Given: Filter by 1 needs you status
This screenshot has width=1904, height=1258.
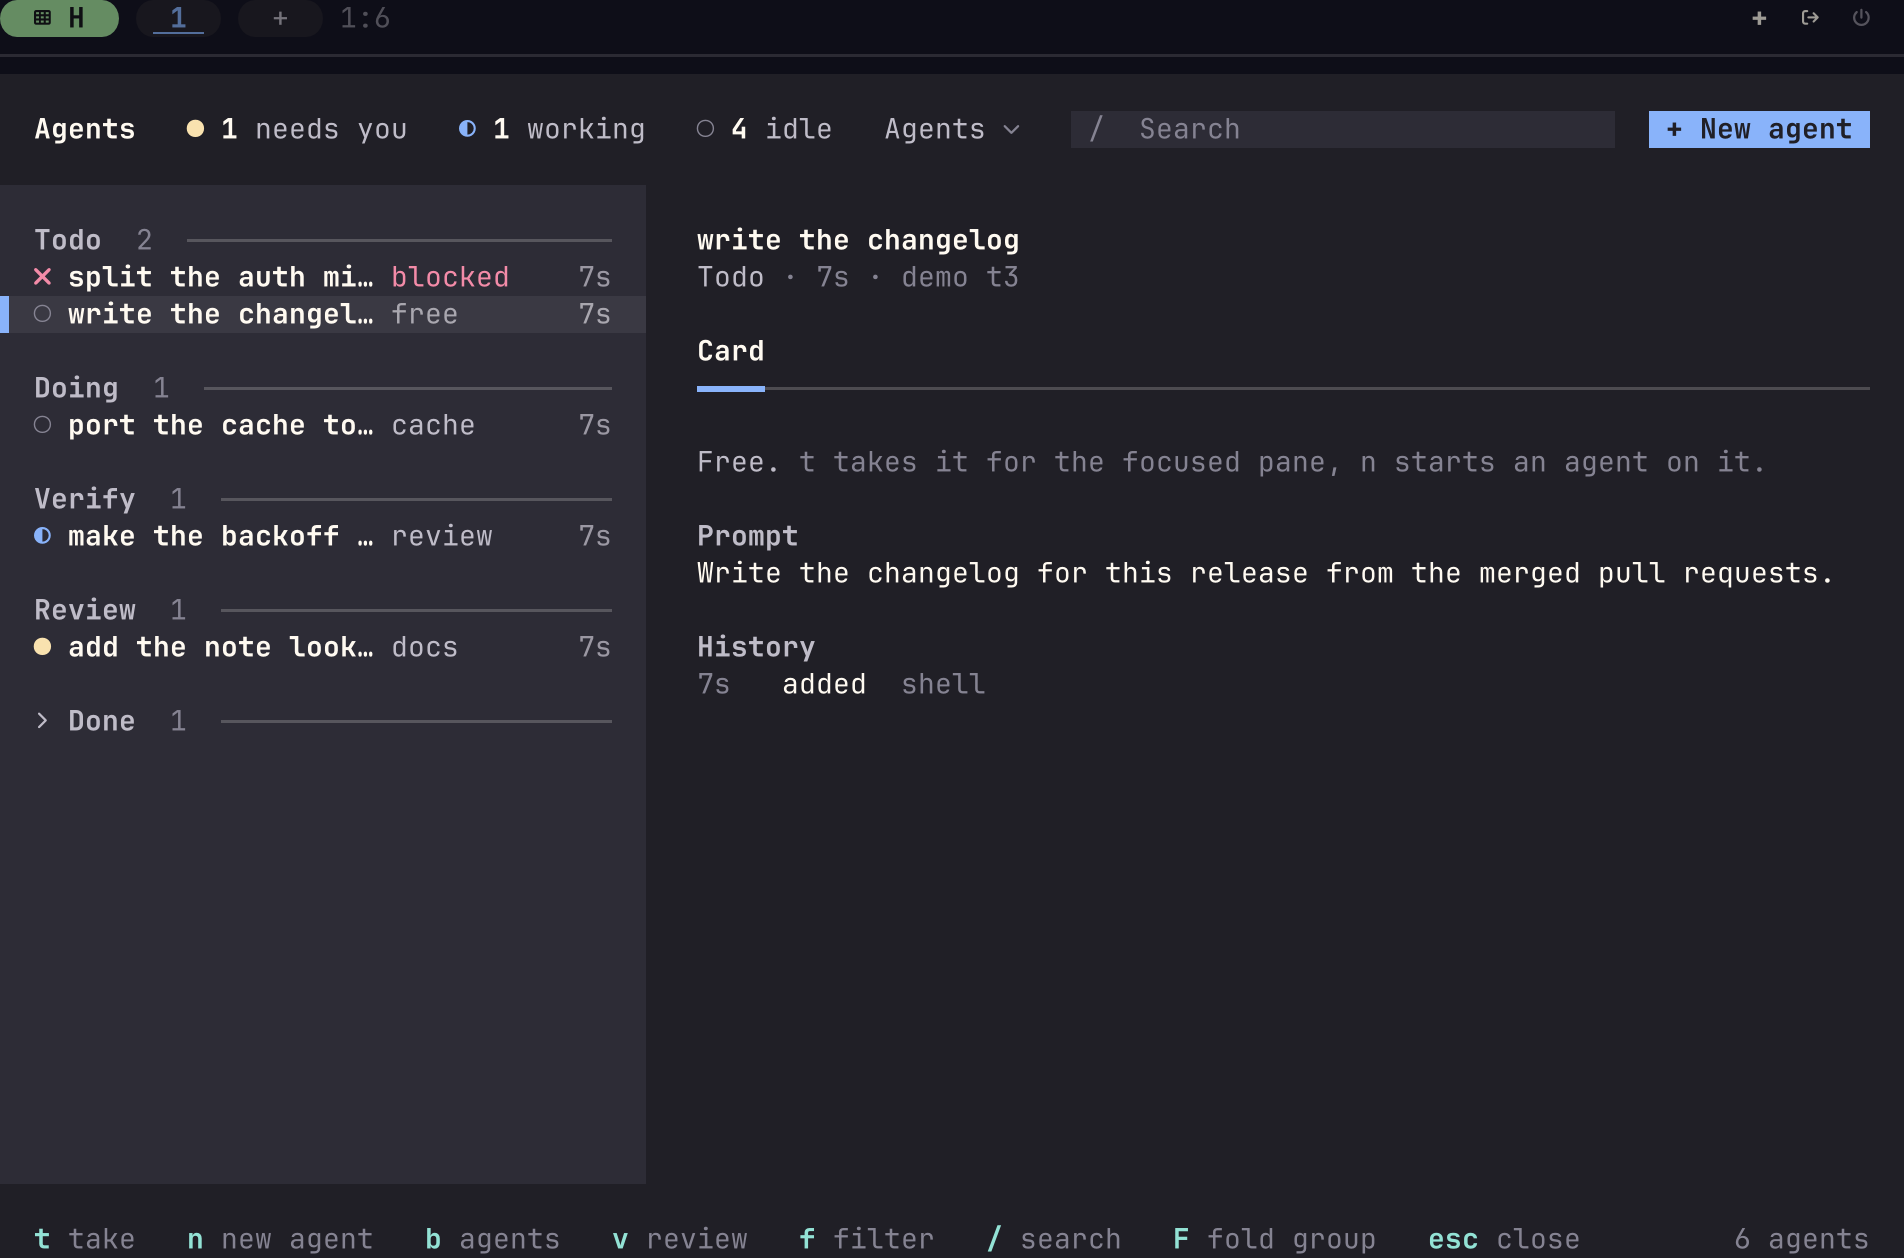Looking at the screenshot, I should point(297,129).
